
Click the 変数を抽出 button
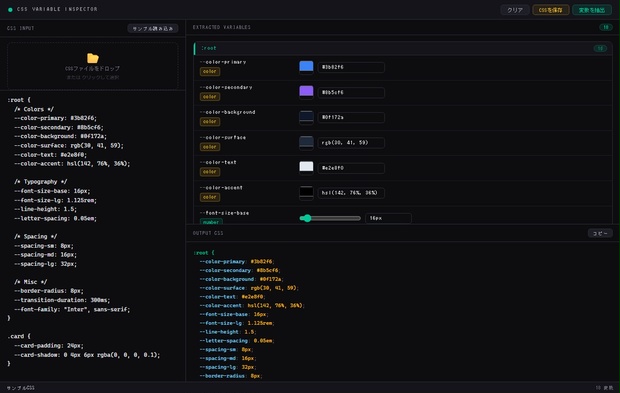point(592,10)
